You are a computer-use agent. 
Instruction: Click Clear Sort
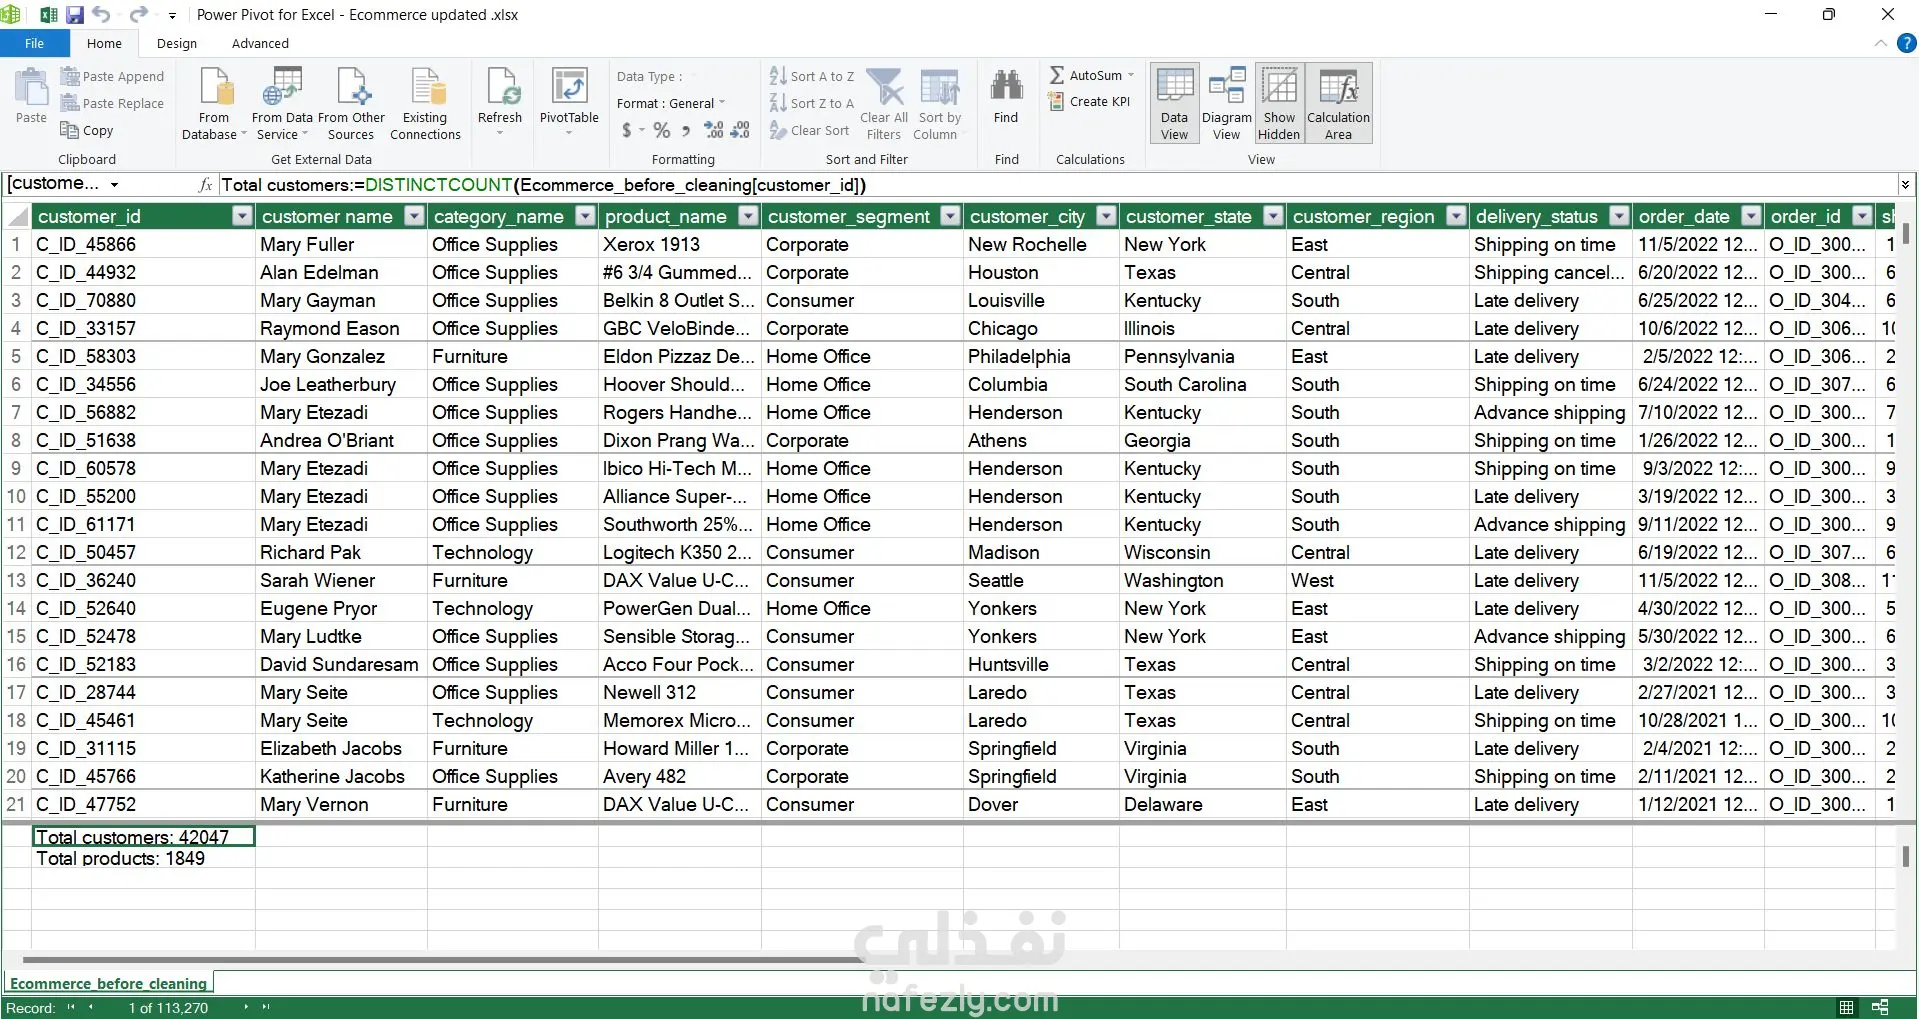click(x=810, y=130)
